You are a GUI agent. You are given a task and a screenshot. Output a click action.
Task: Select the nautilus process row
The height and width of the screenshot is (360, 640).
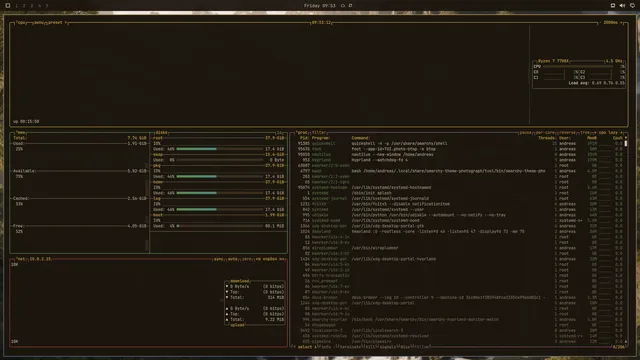pyautogui.click(x=459, y=155)
